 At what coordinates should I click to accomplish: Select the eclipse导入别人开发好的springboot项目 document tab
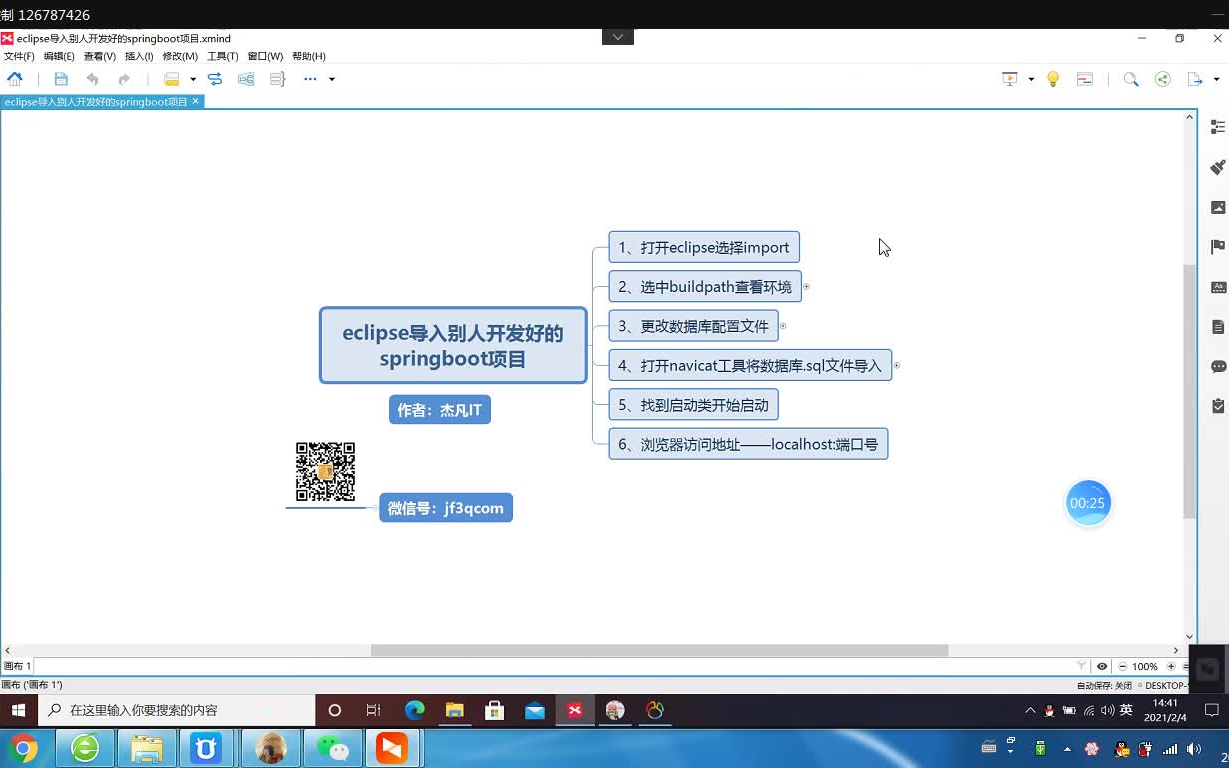pyautogui.click(x=95, y=101)
